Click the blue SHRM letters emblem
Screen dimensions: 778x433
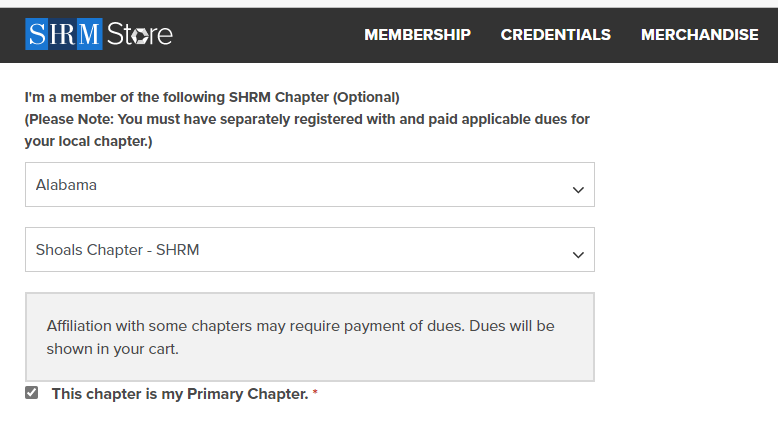[x=64, y=34]
